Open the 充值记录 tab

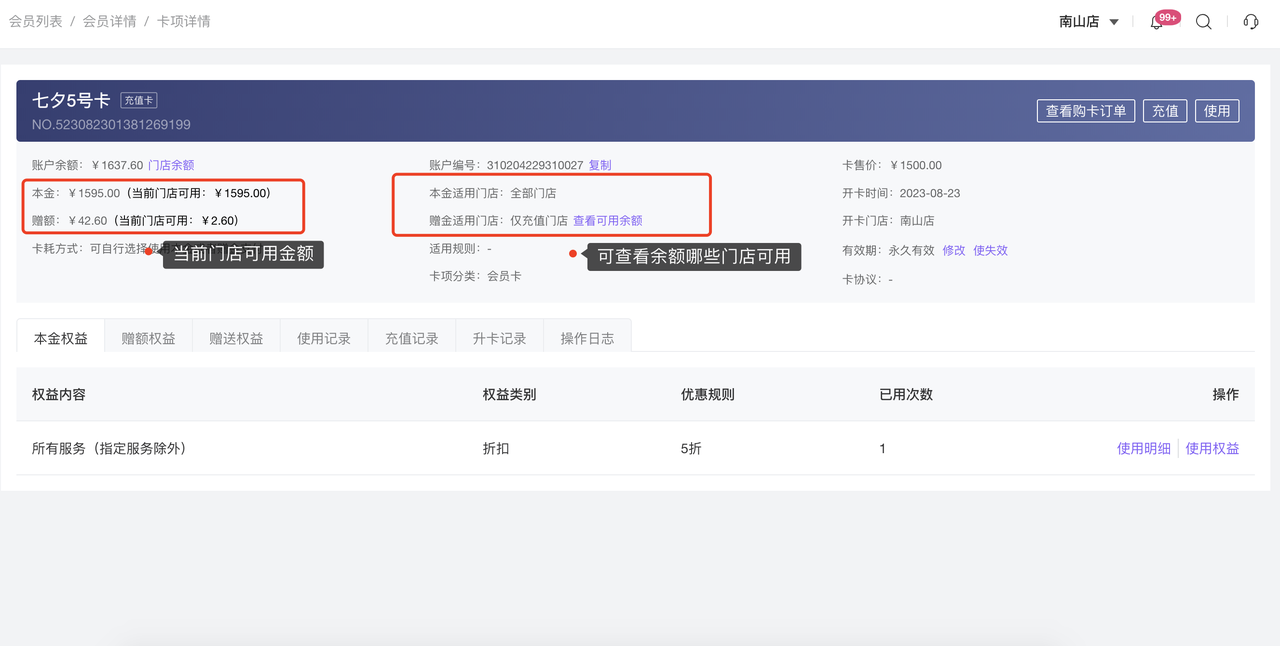pyautogui.click(x=412, y=338)
